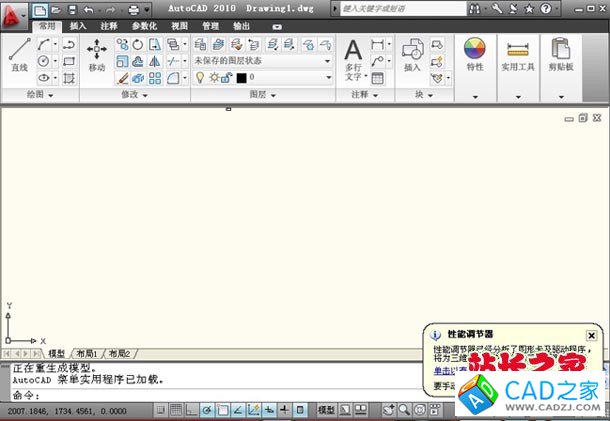The image size is (610, 421).
Task: Click the layer lightbulb on/off icon
Action: (x=198, y=77)
